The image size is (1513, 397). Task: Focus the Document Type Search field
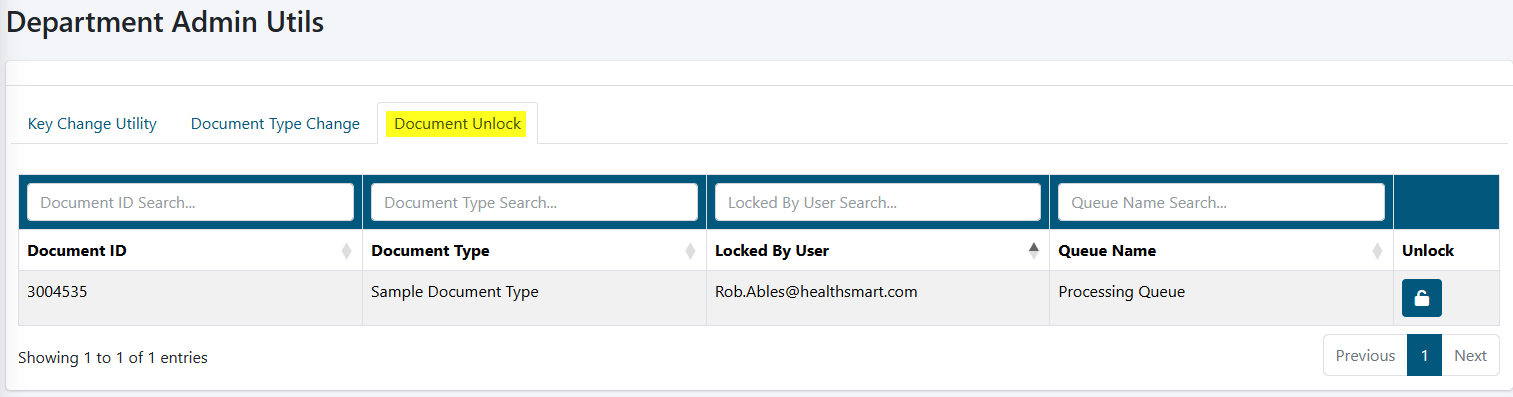click(534, 202)
